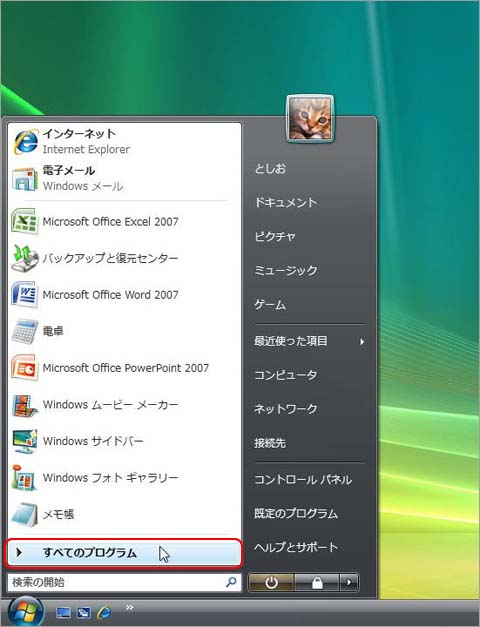The image size is (480, 627).
Task: Open user folder としお
Action: [270, 169]
